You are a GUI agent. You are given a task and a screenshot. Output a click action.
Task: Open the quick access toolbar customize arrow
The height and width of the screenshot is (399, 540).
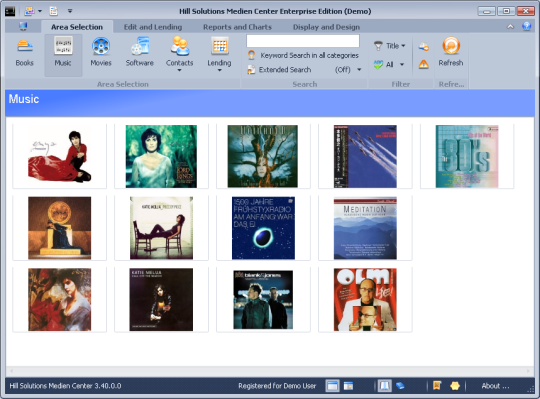pos(70,11)
